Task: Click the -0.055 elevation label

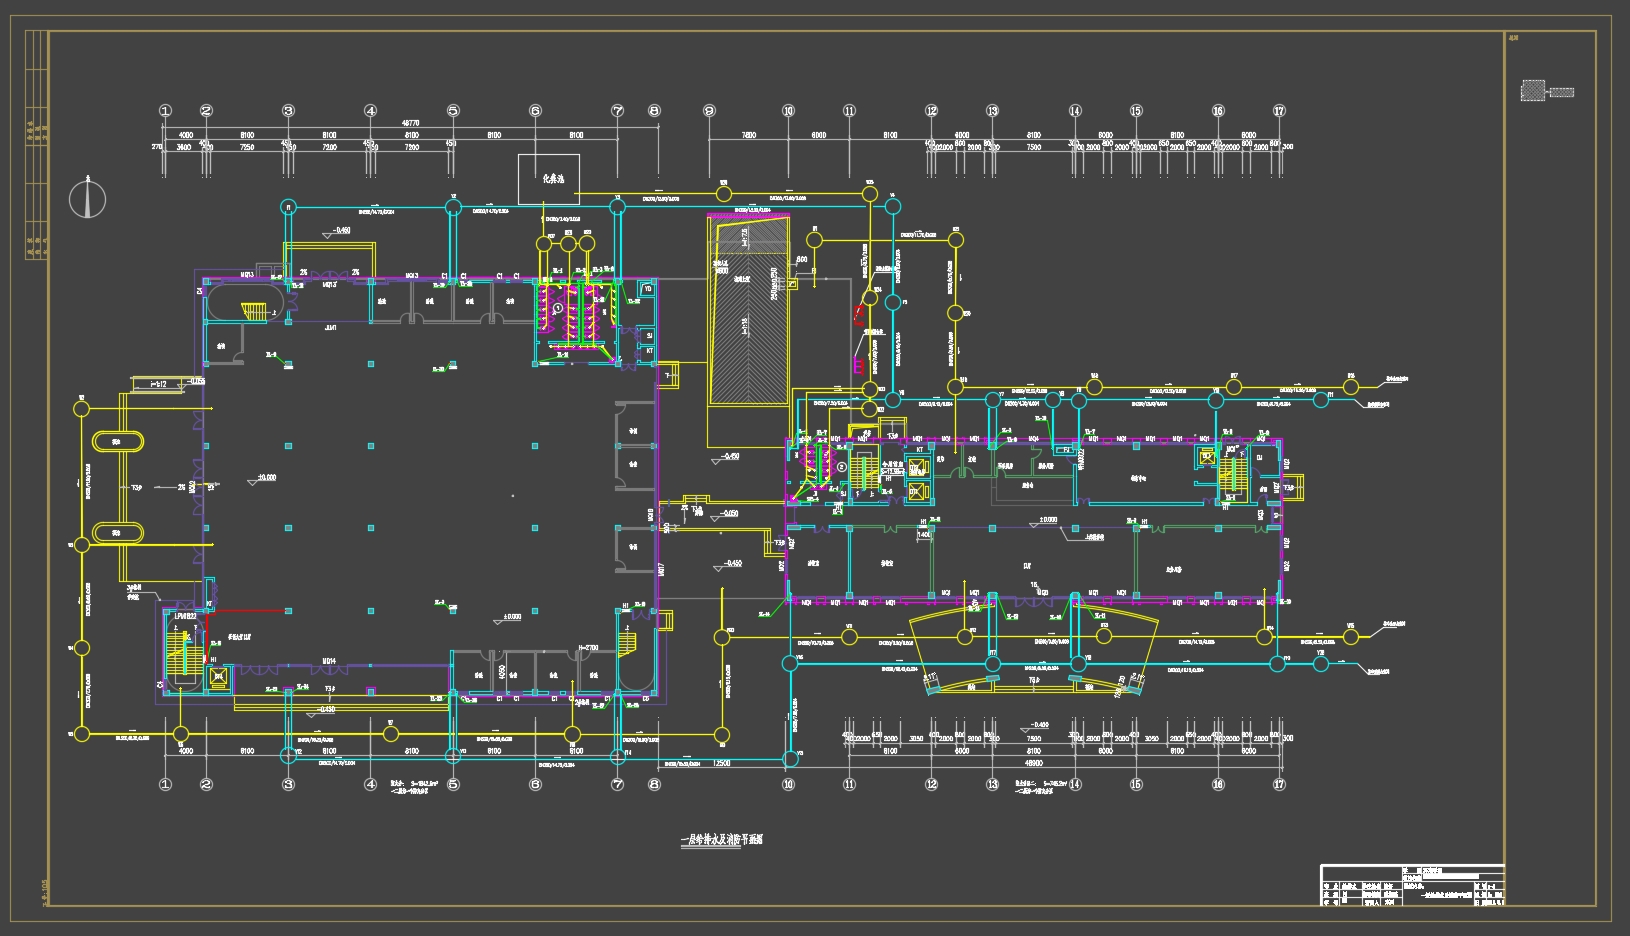Action: 196,381
